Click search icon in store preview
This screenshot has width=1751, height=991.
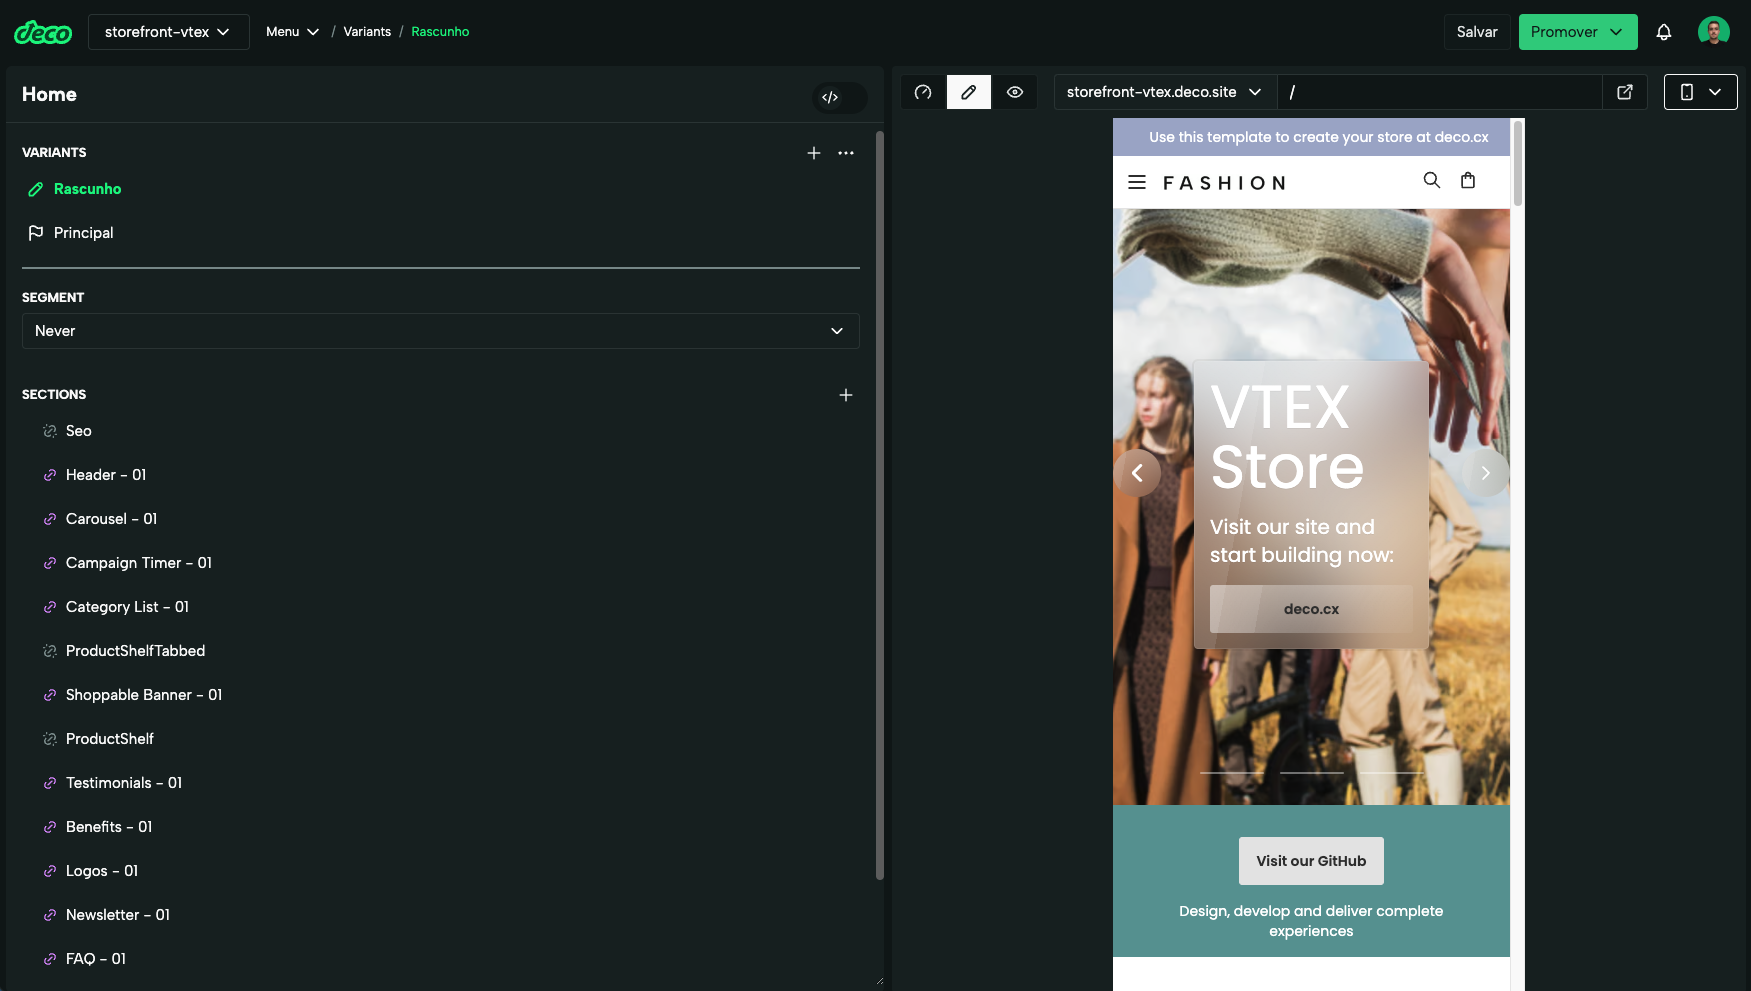tap(1432, 180)
